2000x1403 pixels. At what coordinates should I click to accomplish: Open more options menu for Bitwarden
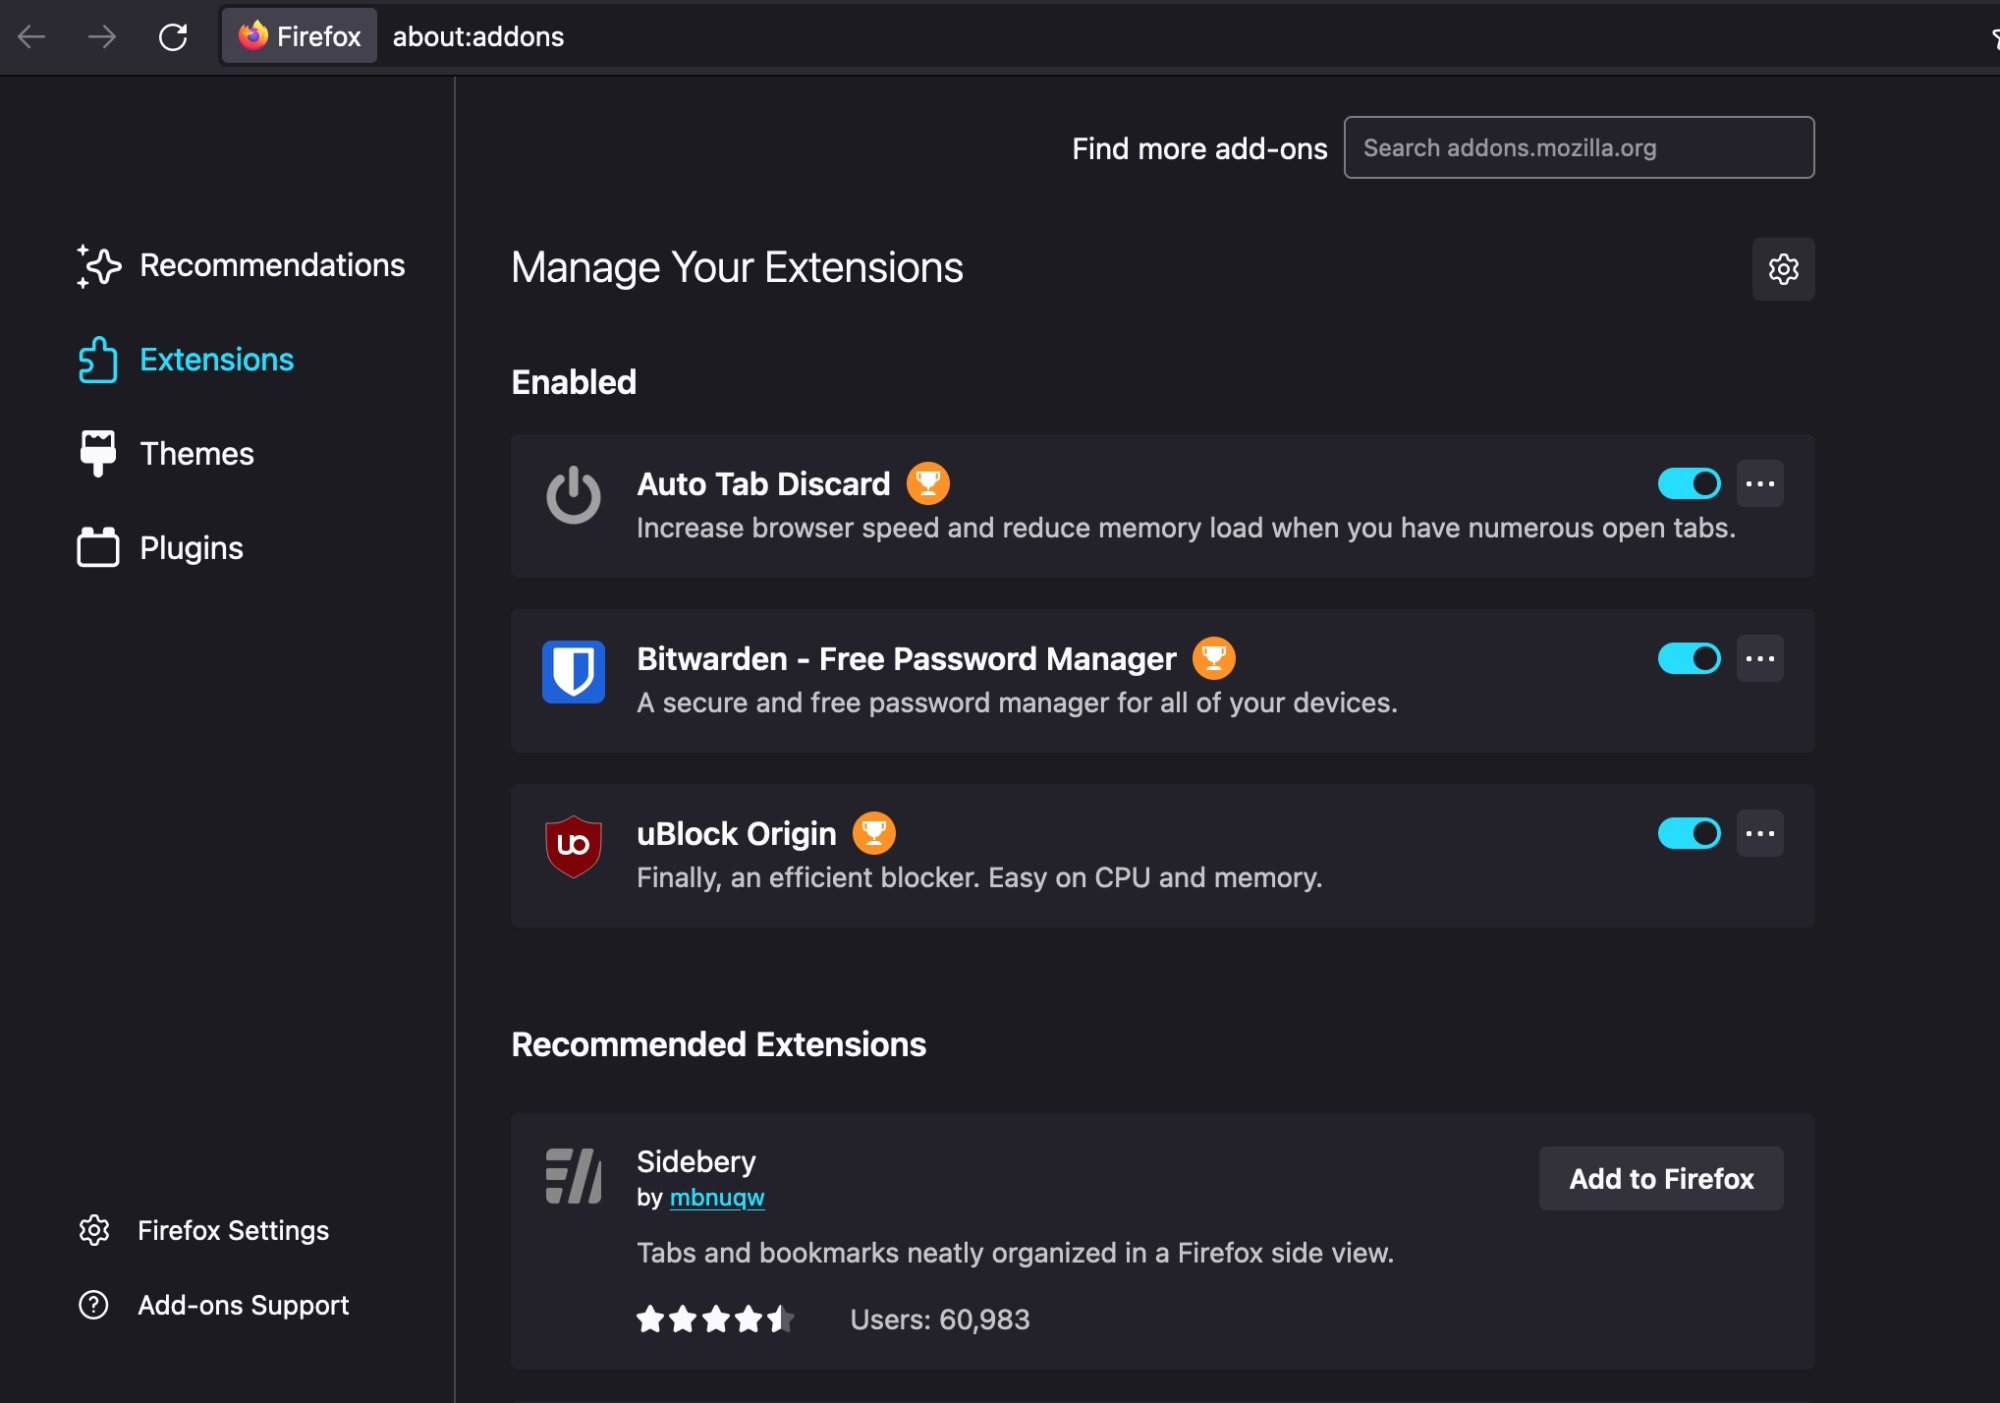(x=1760, y=659)
